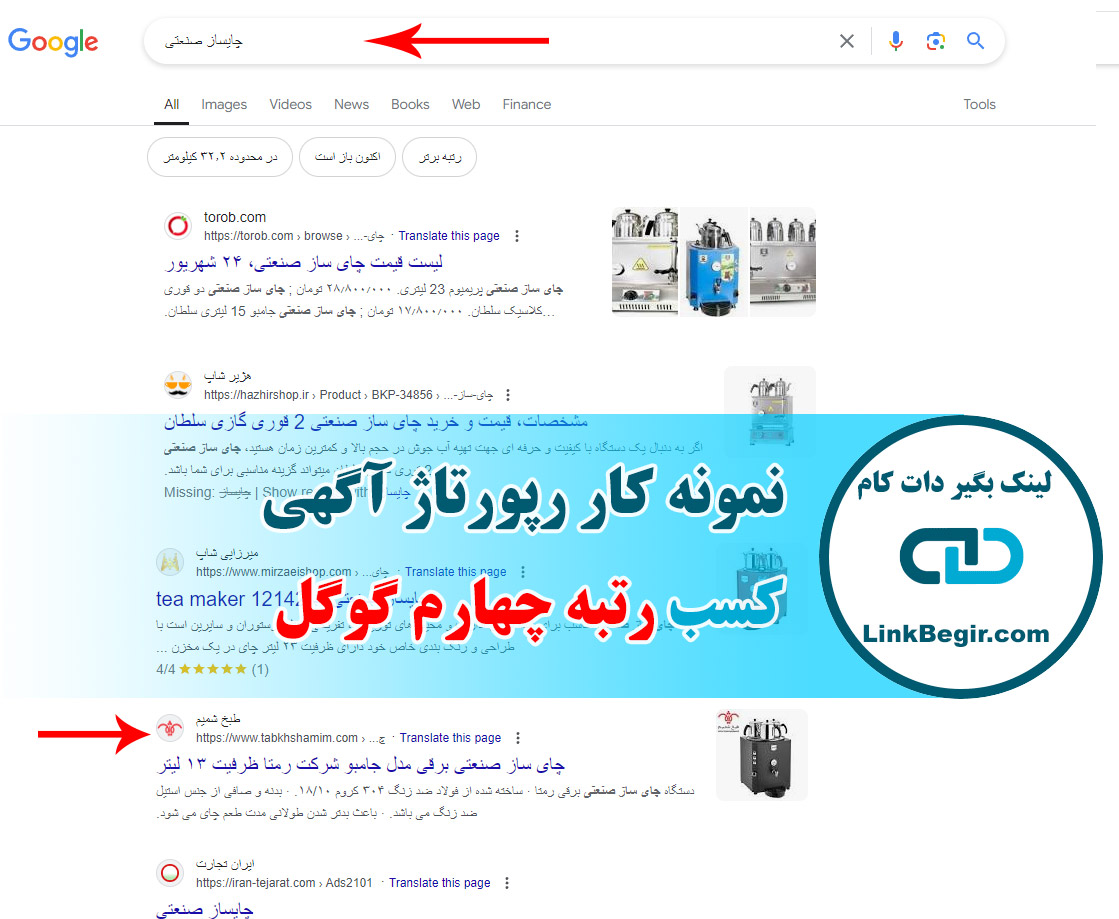Open the iran-tejarat.com result's three-dot menu

(507, 883)
